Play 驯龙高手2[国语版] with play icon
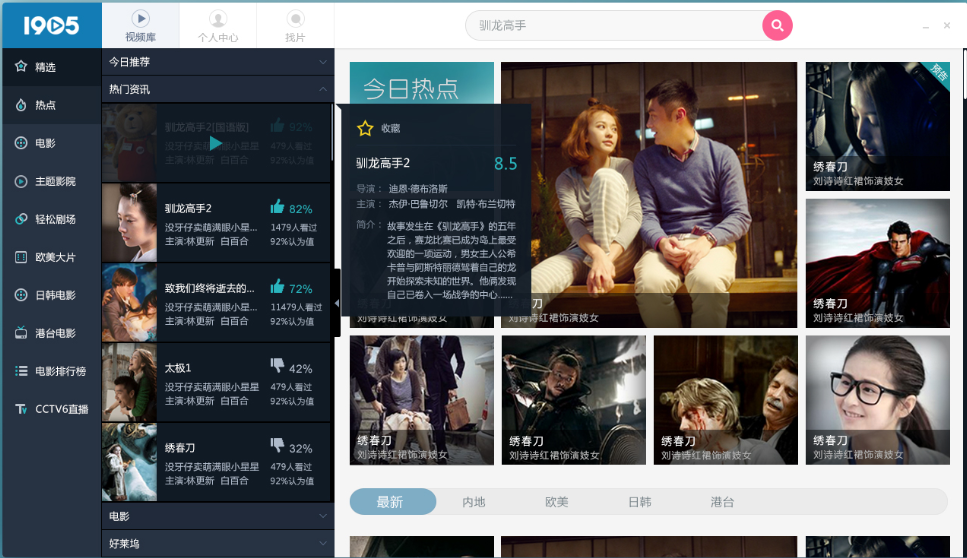The width and height of the screenshot is (967, 558). click(x=215, y=143)
